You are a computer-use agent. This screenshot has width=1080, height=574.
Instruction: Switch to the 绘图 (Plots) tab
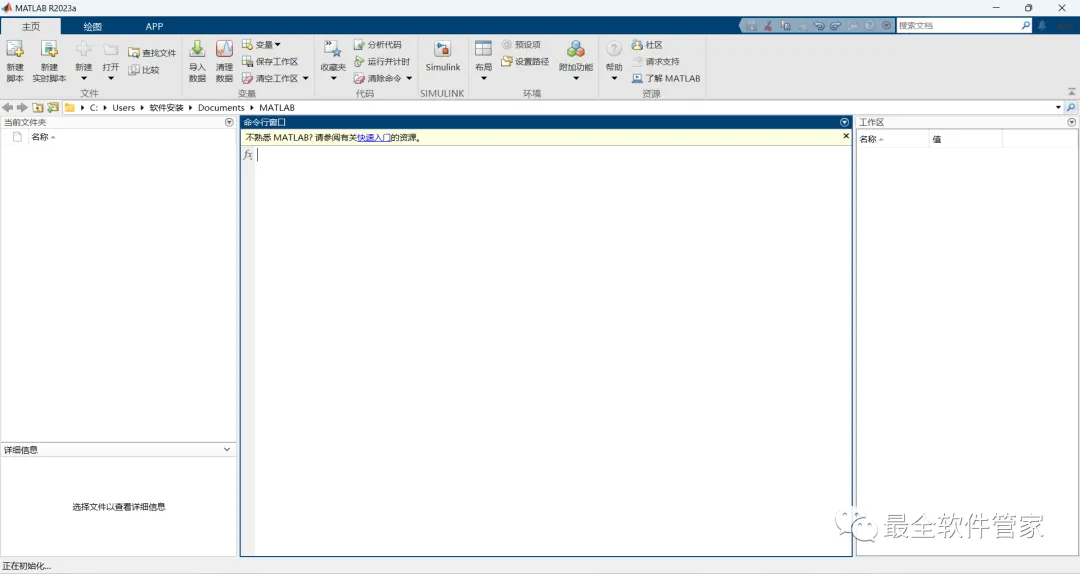click(x=93, y=26)
